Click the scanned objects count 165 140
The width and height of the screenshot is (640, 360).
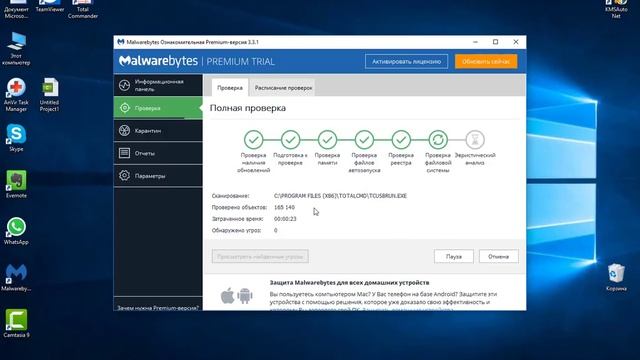(284, 207)
